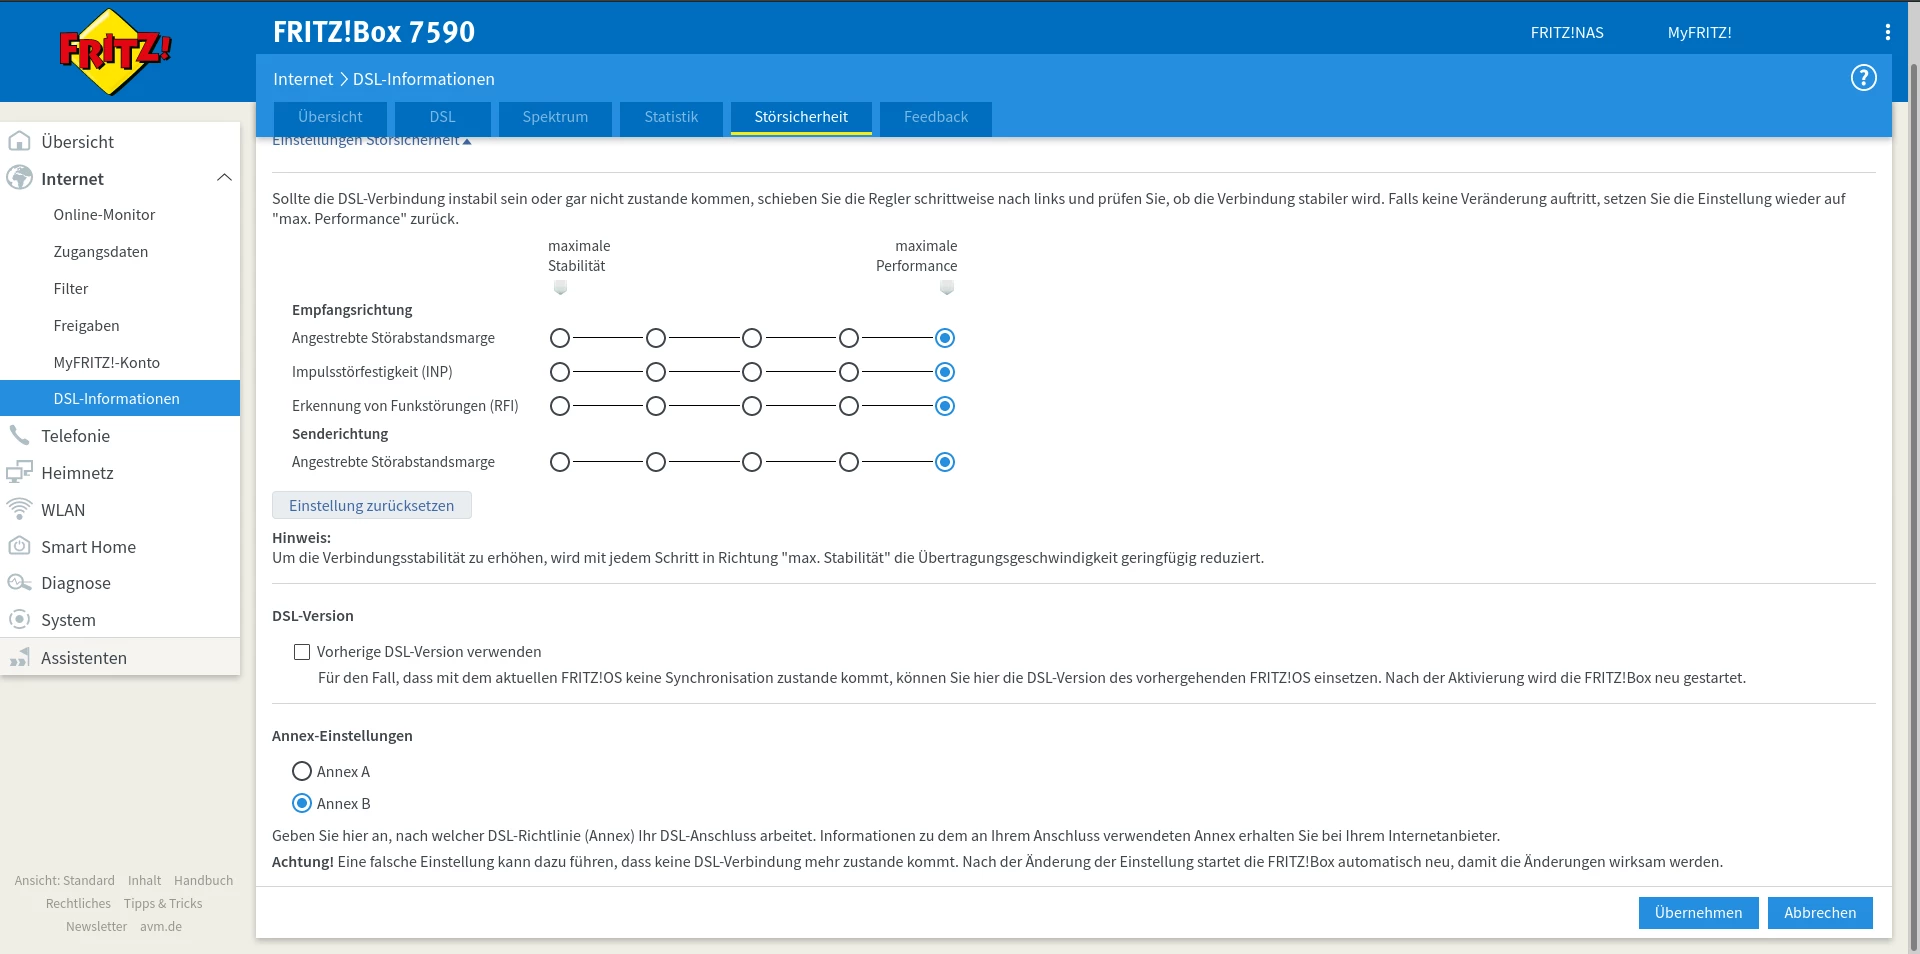The height and width of the screenshot is (954, 1920).
Task: Select second step for Empfangsrichtung Störabstandsmarge
Action: coord(656,338)
